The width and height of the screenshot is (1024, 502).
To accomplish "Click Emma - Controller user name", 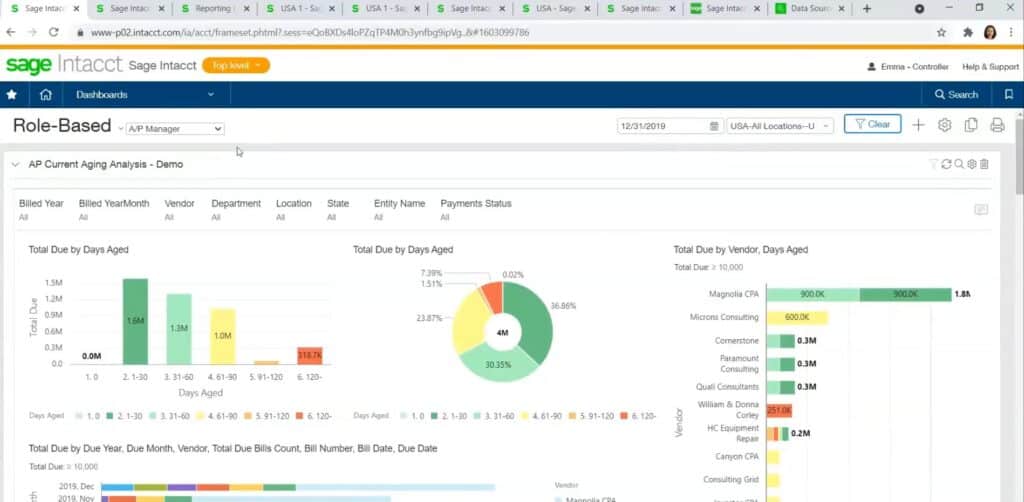I will 914,67.
